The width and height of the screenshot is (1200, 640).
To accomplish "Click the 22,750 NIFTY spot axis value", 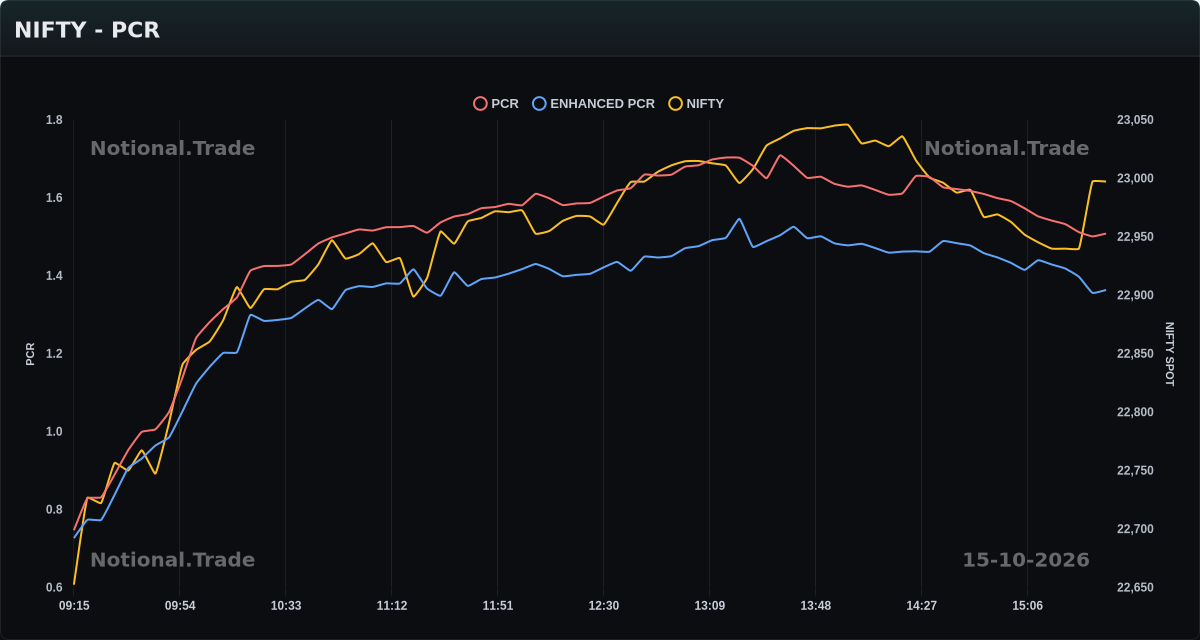I will click(1135, 471).
